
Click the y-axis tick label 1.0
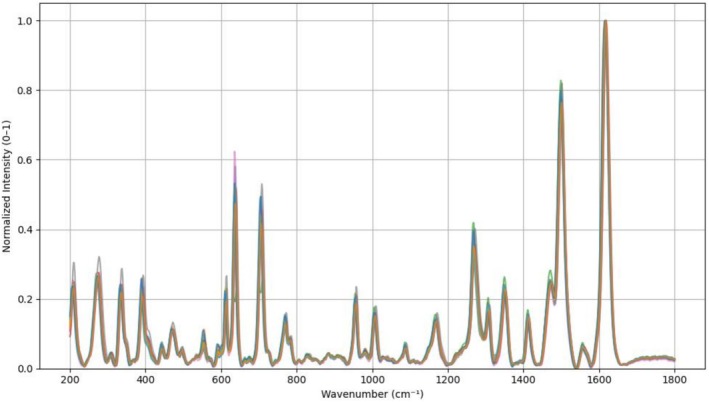pos(26,21)
